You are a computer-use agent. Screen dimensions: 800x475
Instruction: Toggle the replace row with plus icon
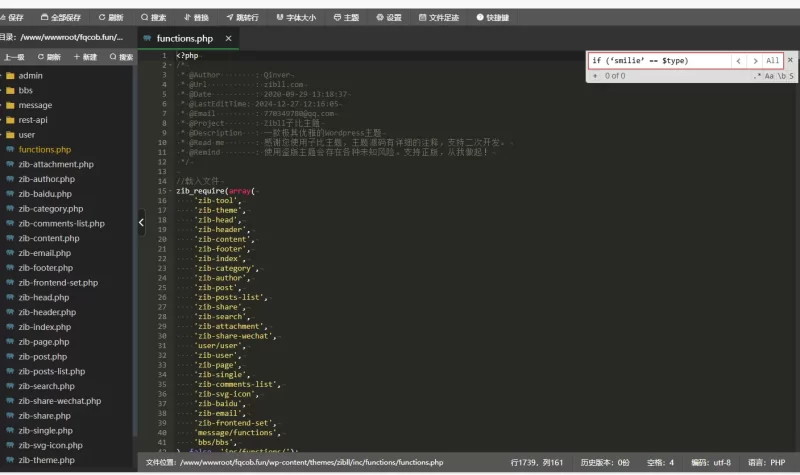click(x=595, y=76)
